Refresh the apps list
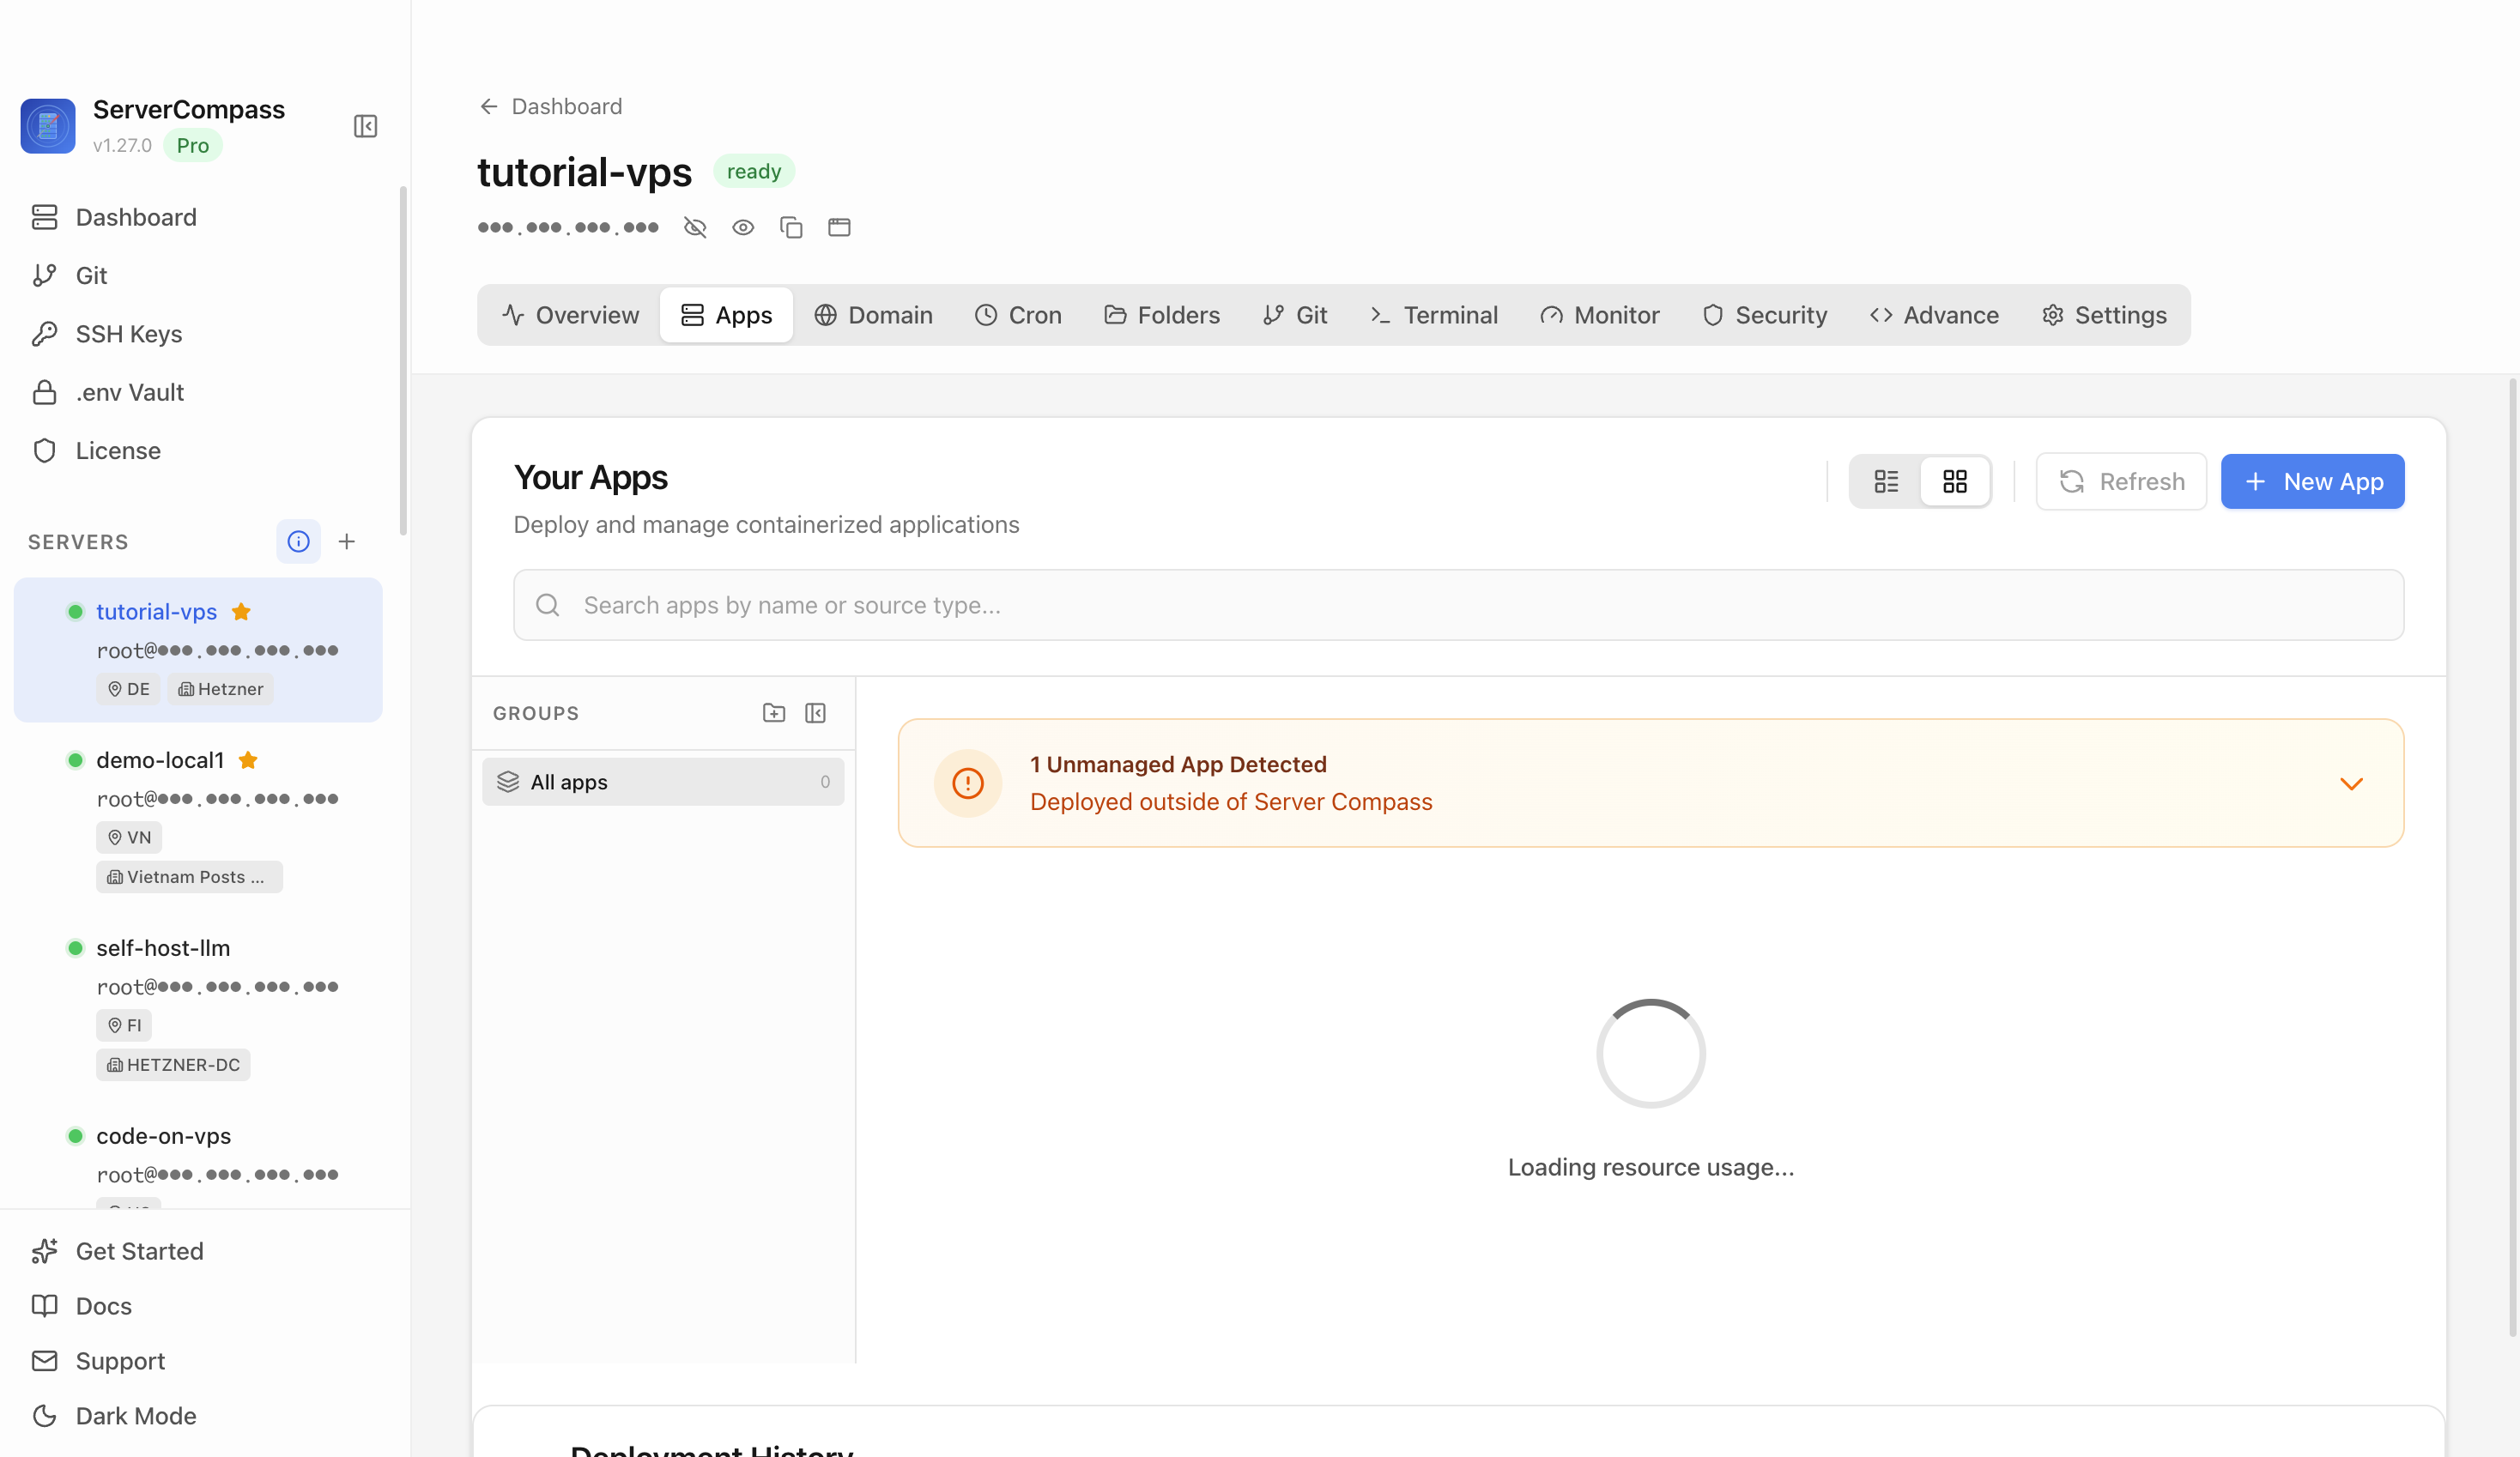The width and height of the screenshot is (2520, 1457). (x=2121, y=482)
